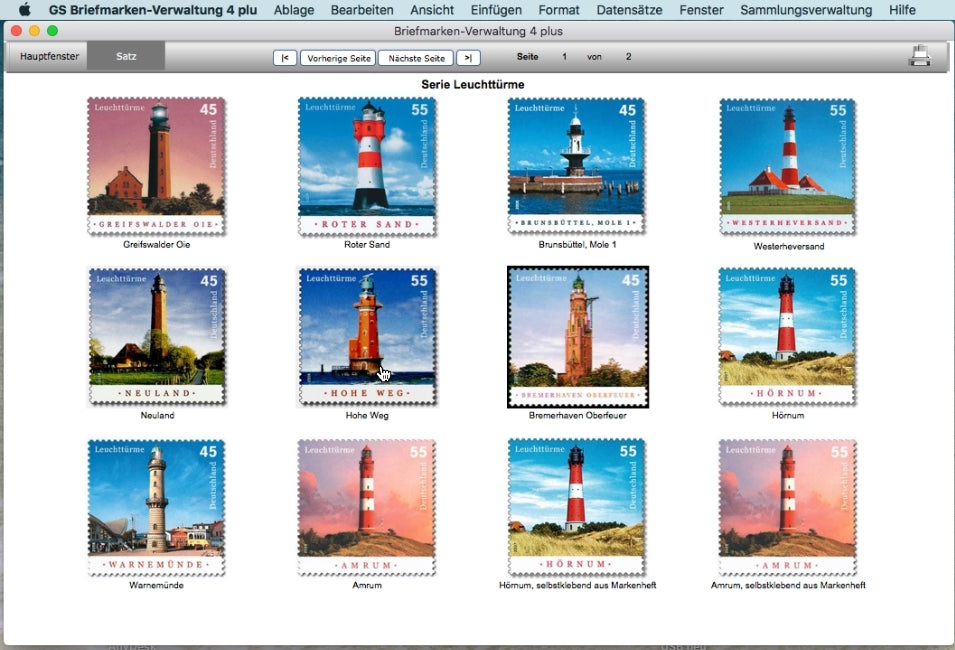Select the Bremerhaven Oberfeuer stamp
This screenshot has width=955, height=650.
tap(577, 336)
